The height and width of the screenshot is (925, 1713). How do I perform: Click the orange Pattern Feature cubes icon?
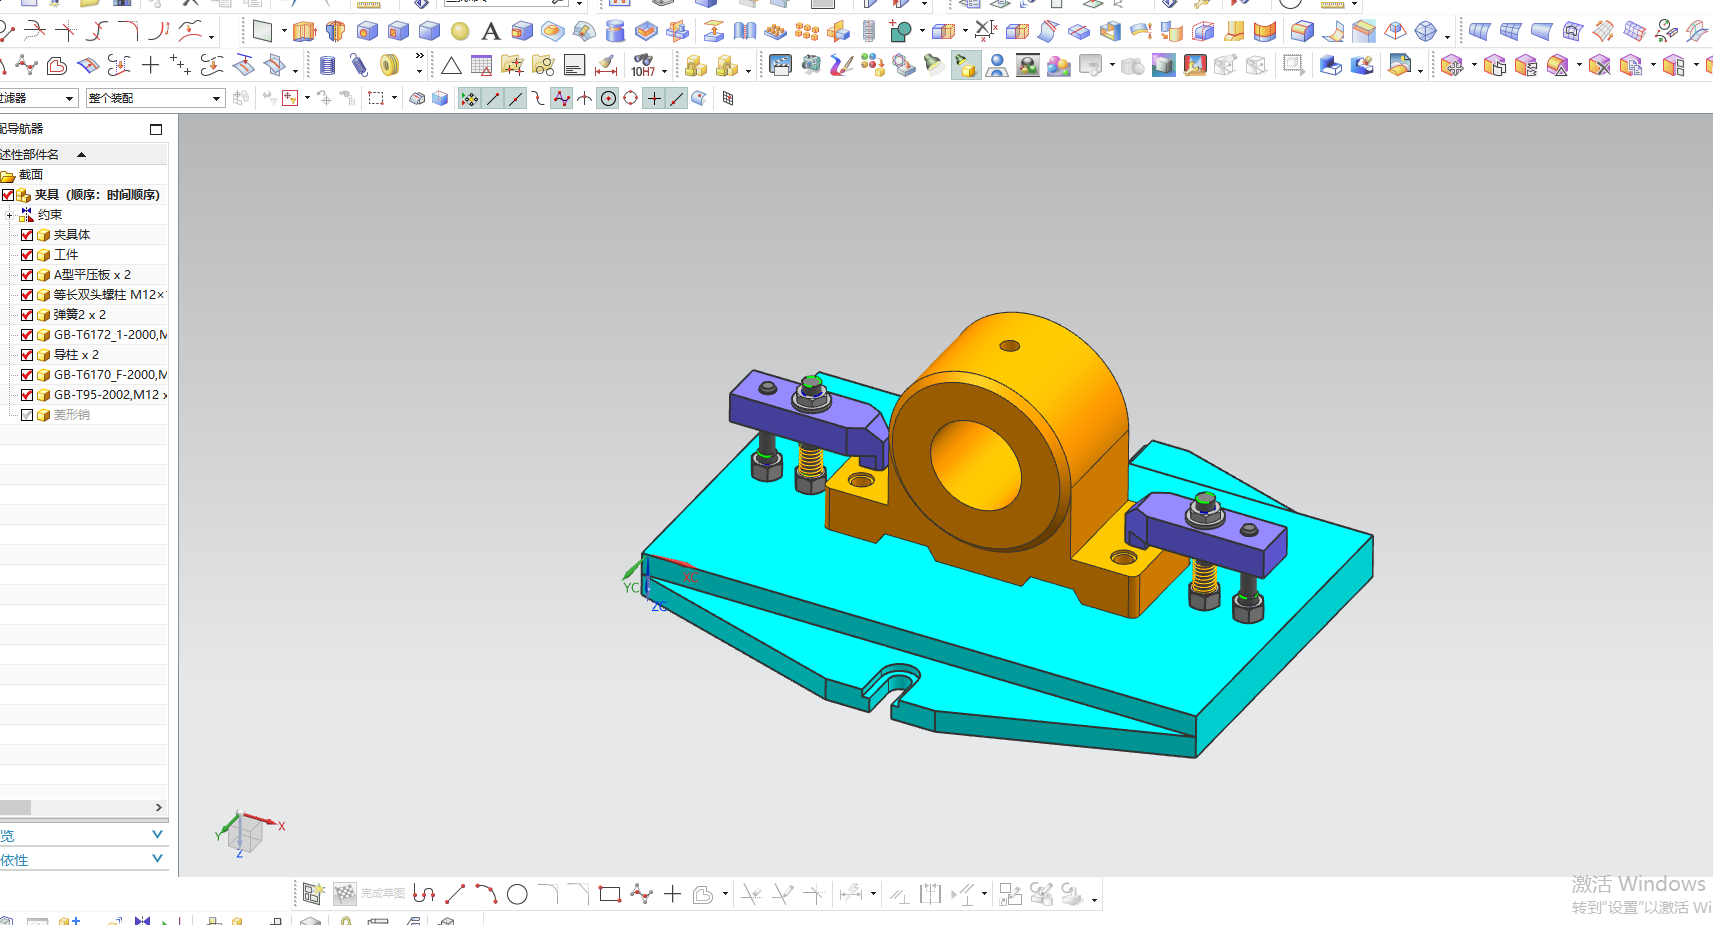coord(807,32)
